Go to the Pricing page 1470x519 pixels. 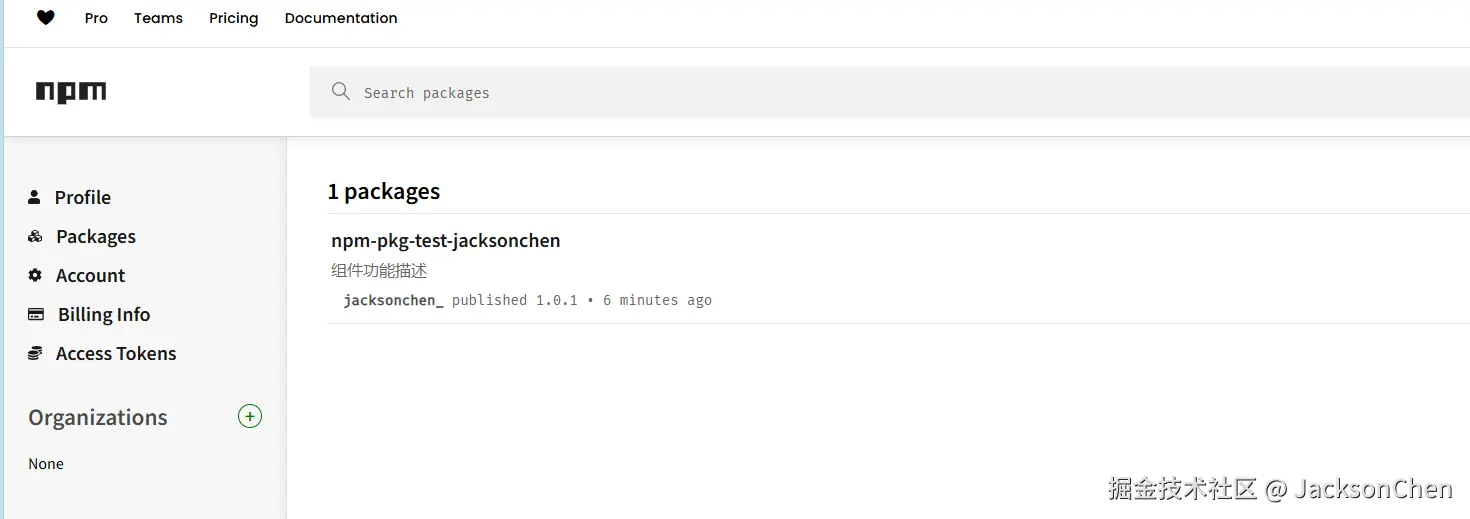pos(233,18)
